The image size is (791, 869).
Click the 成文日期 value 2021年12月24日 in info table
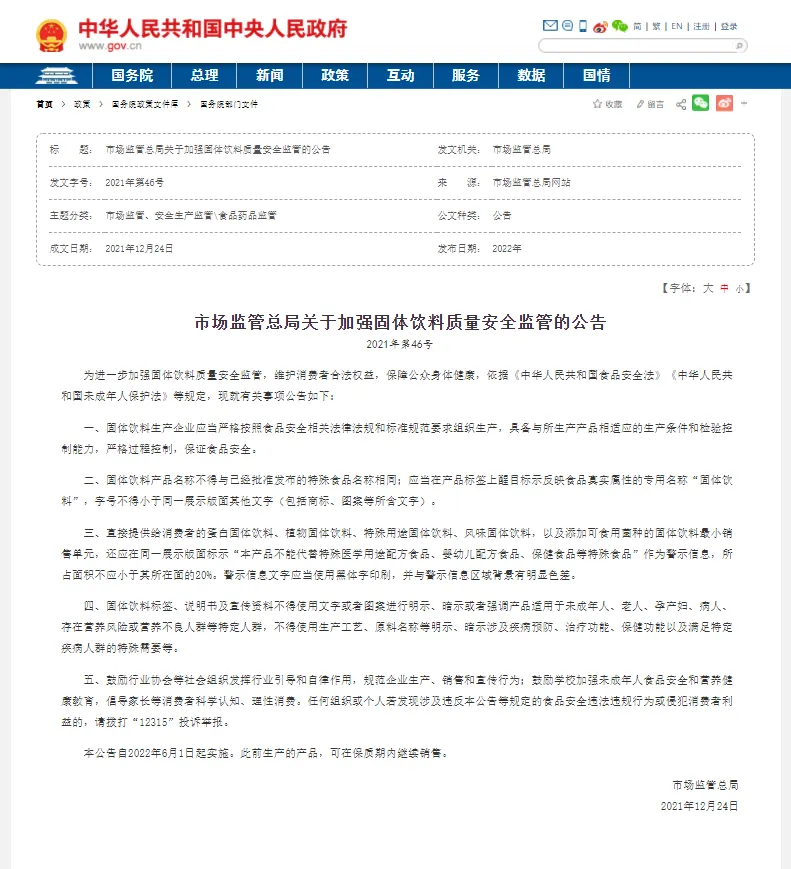point(139,249)
